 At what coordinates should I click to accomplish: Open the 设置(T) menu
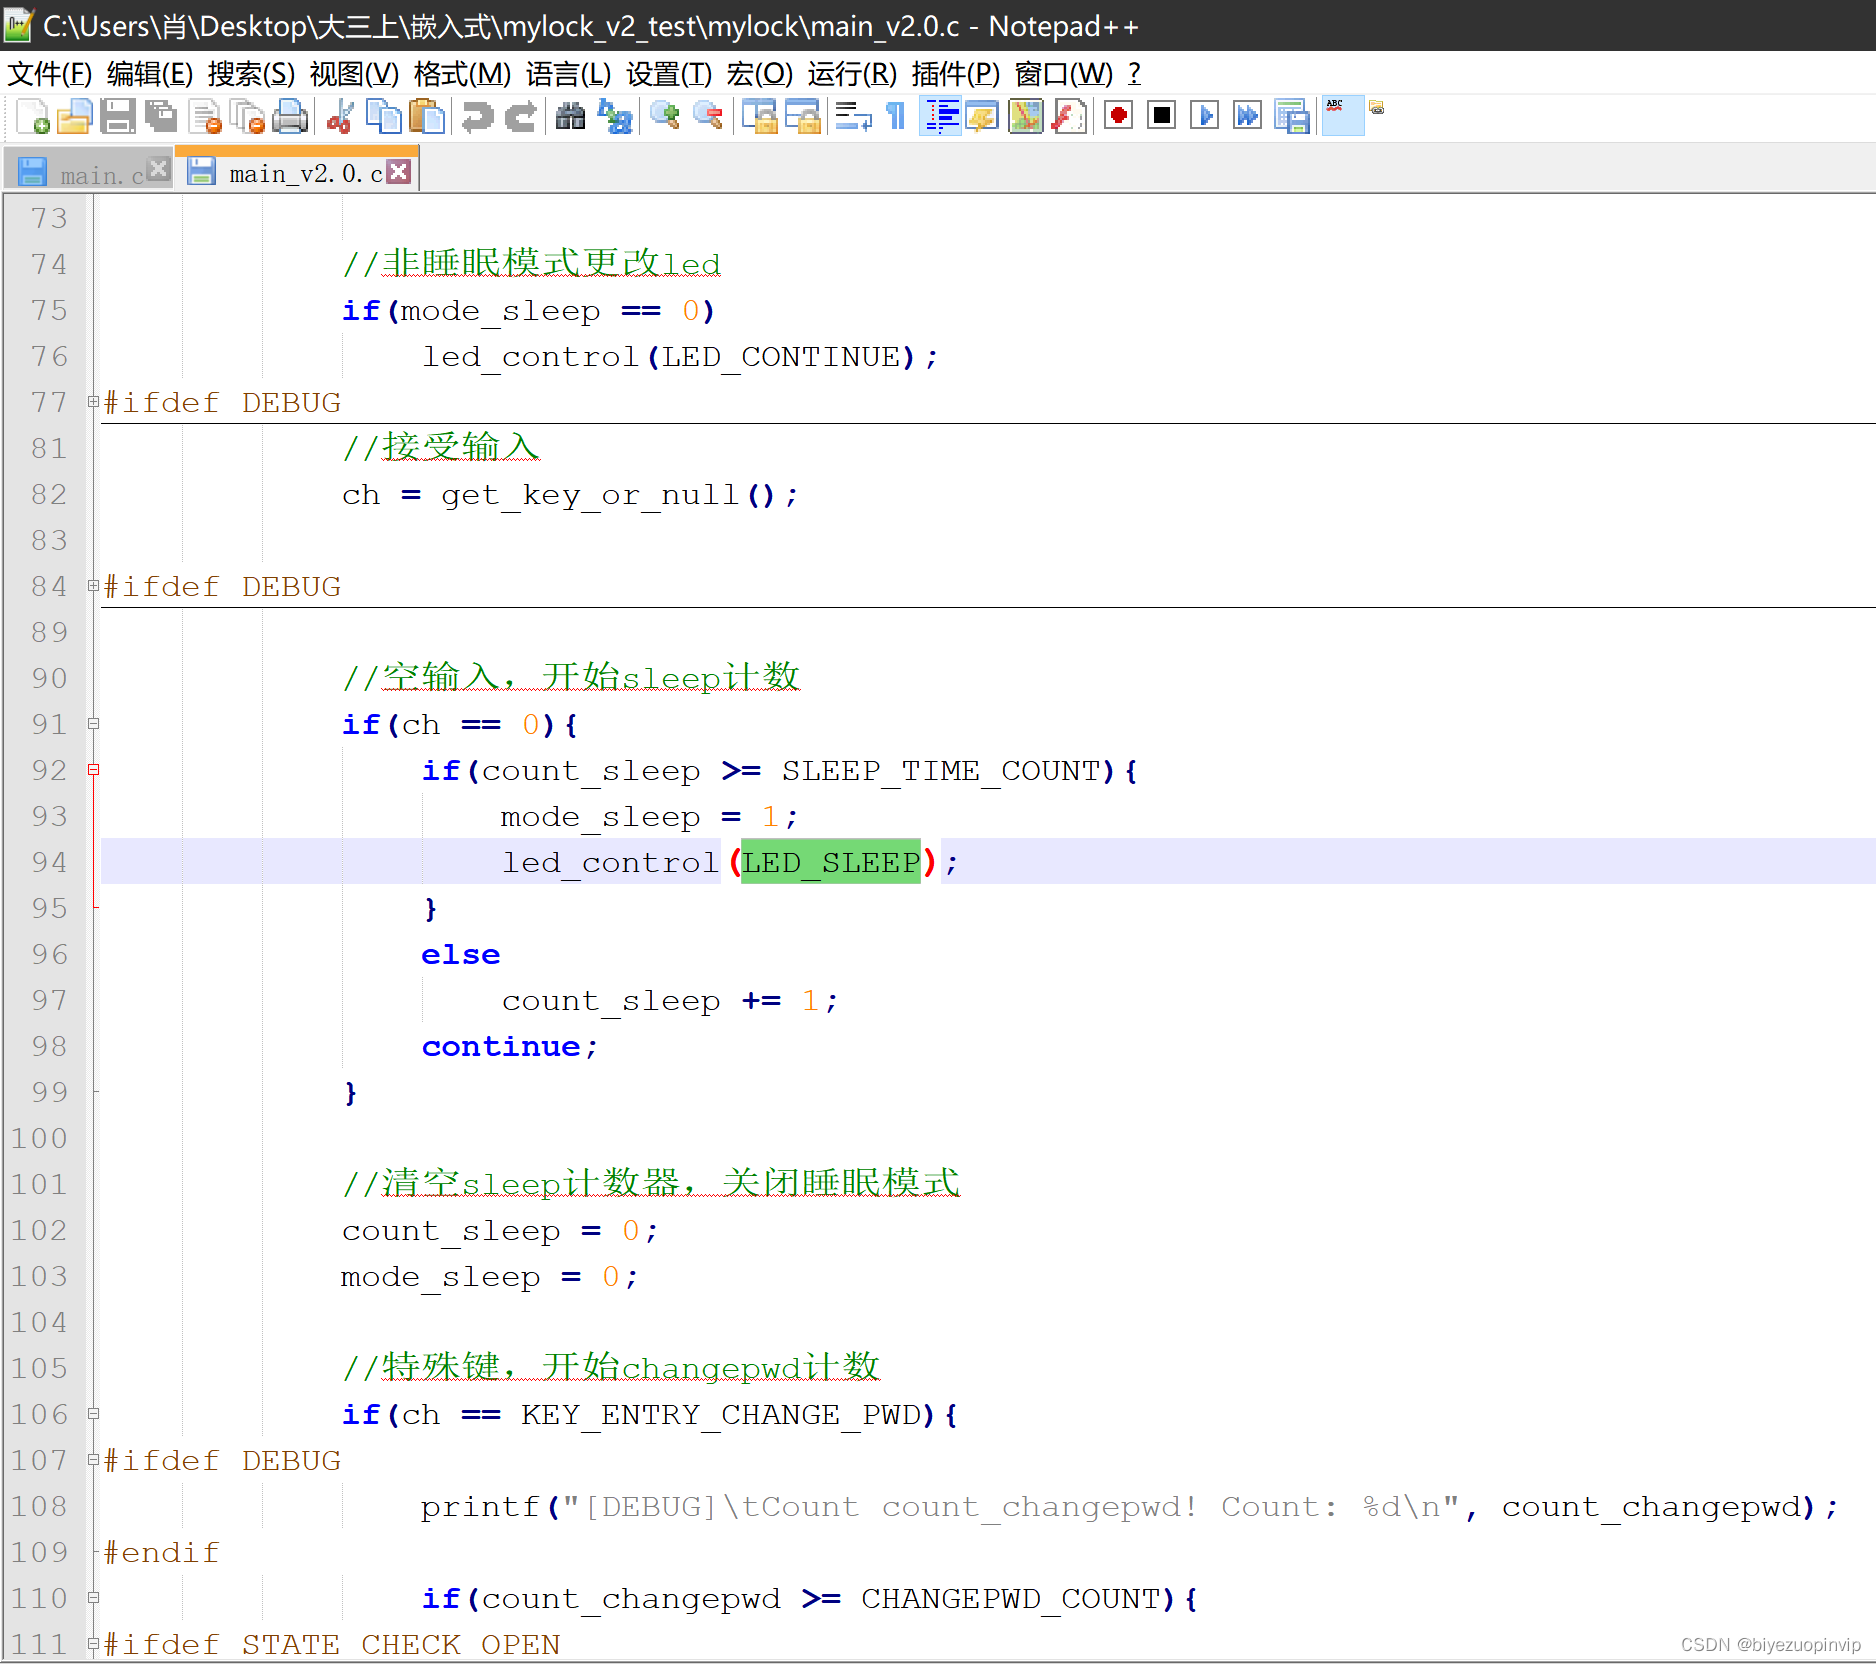click(669, 74)
